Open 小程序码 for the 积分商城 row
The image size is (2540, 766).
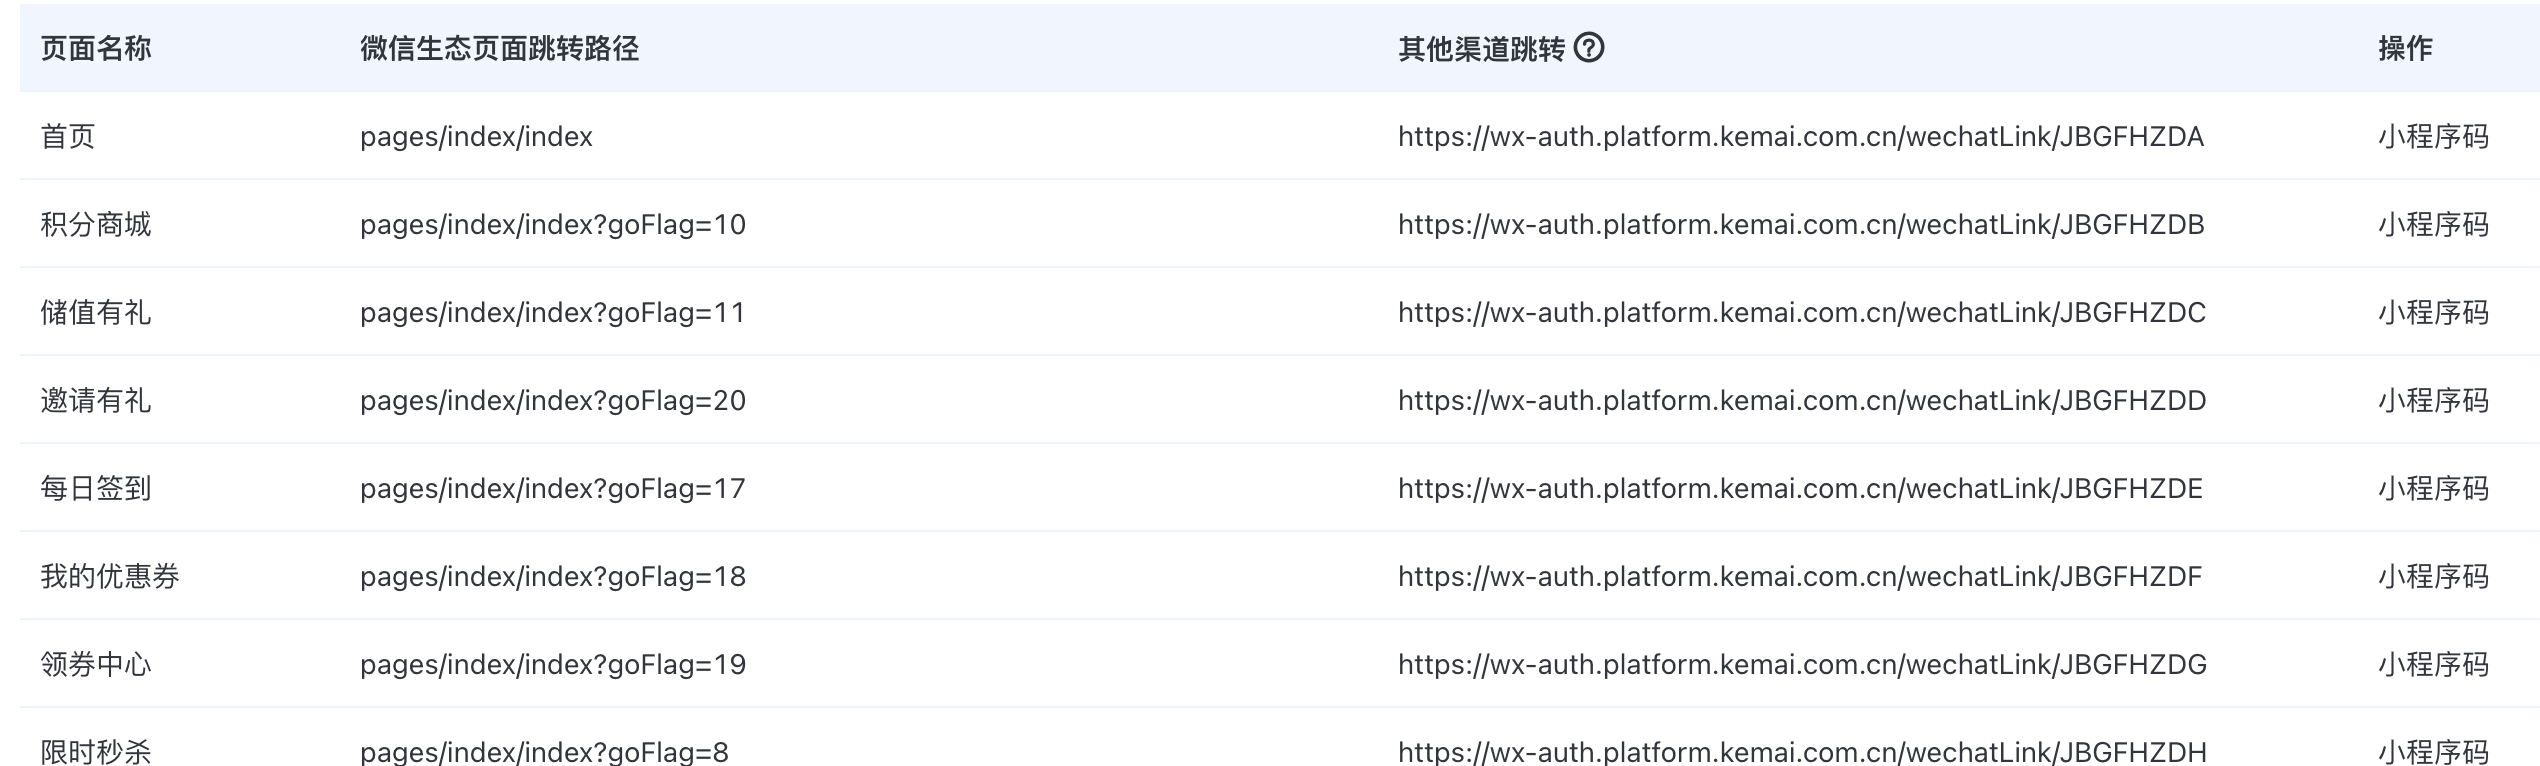(2433, 224)
